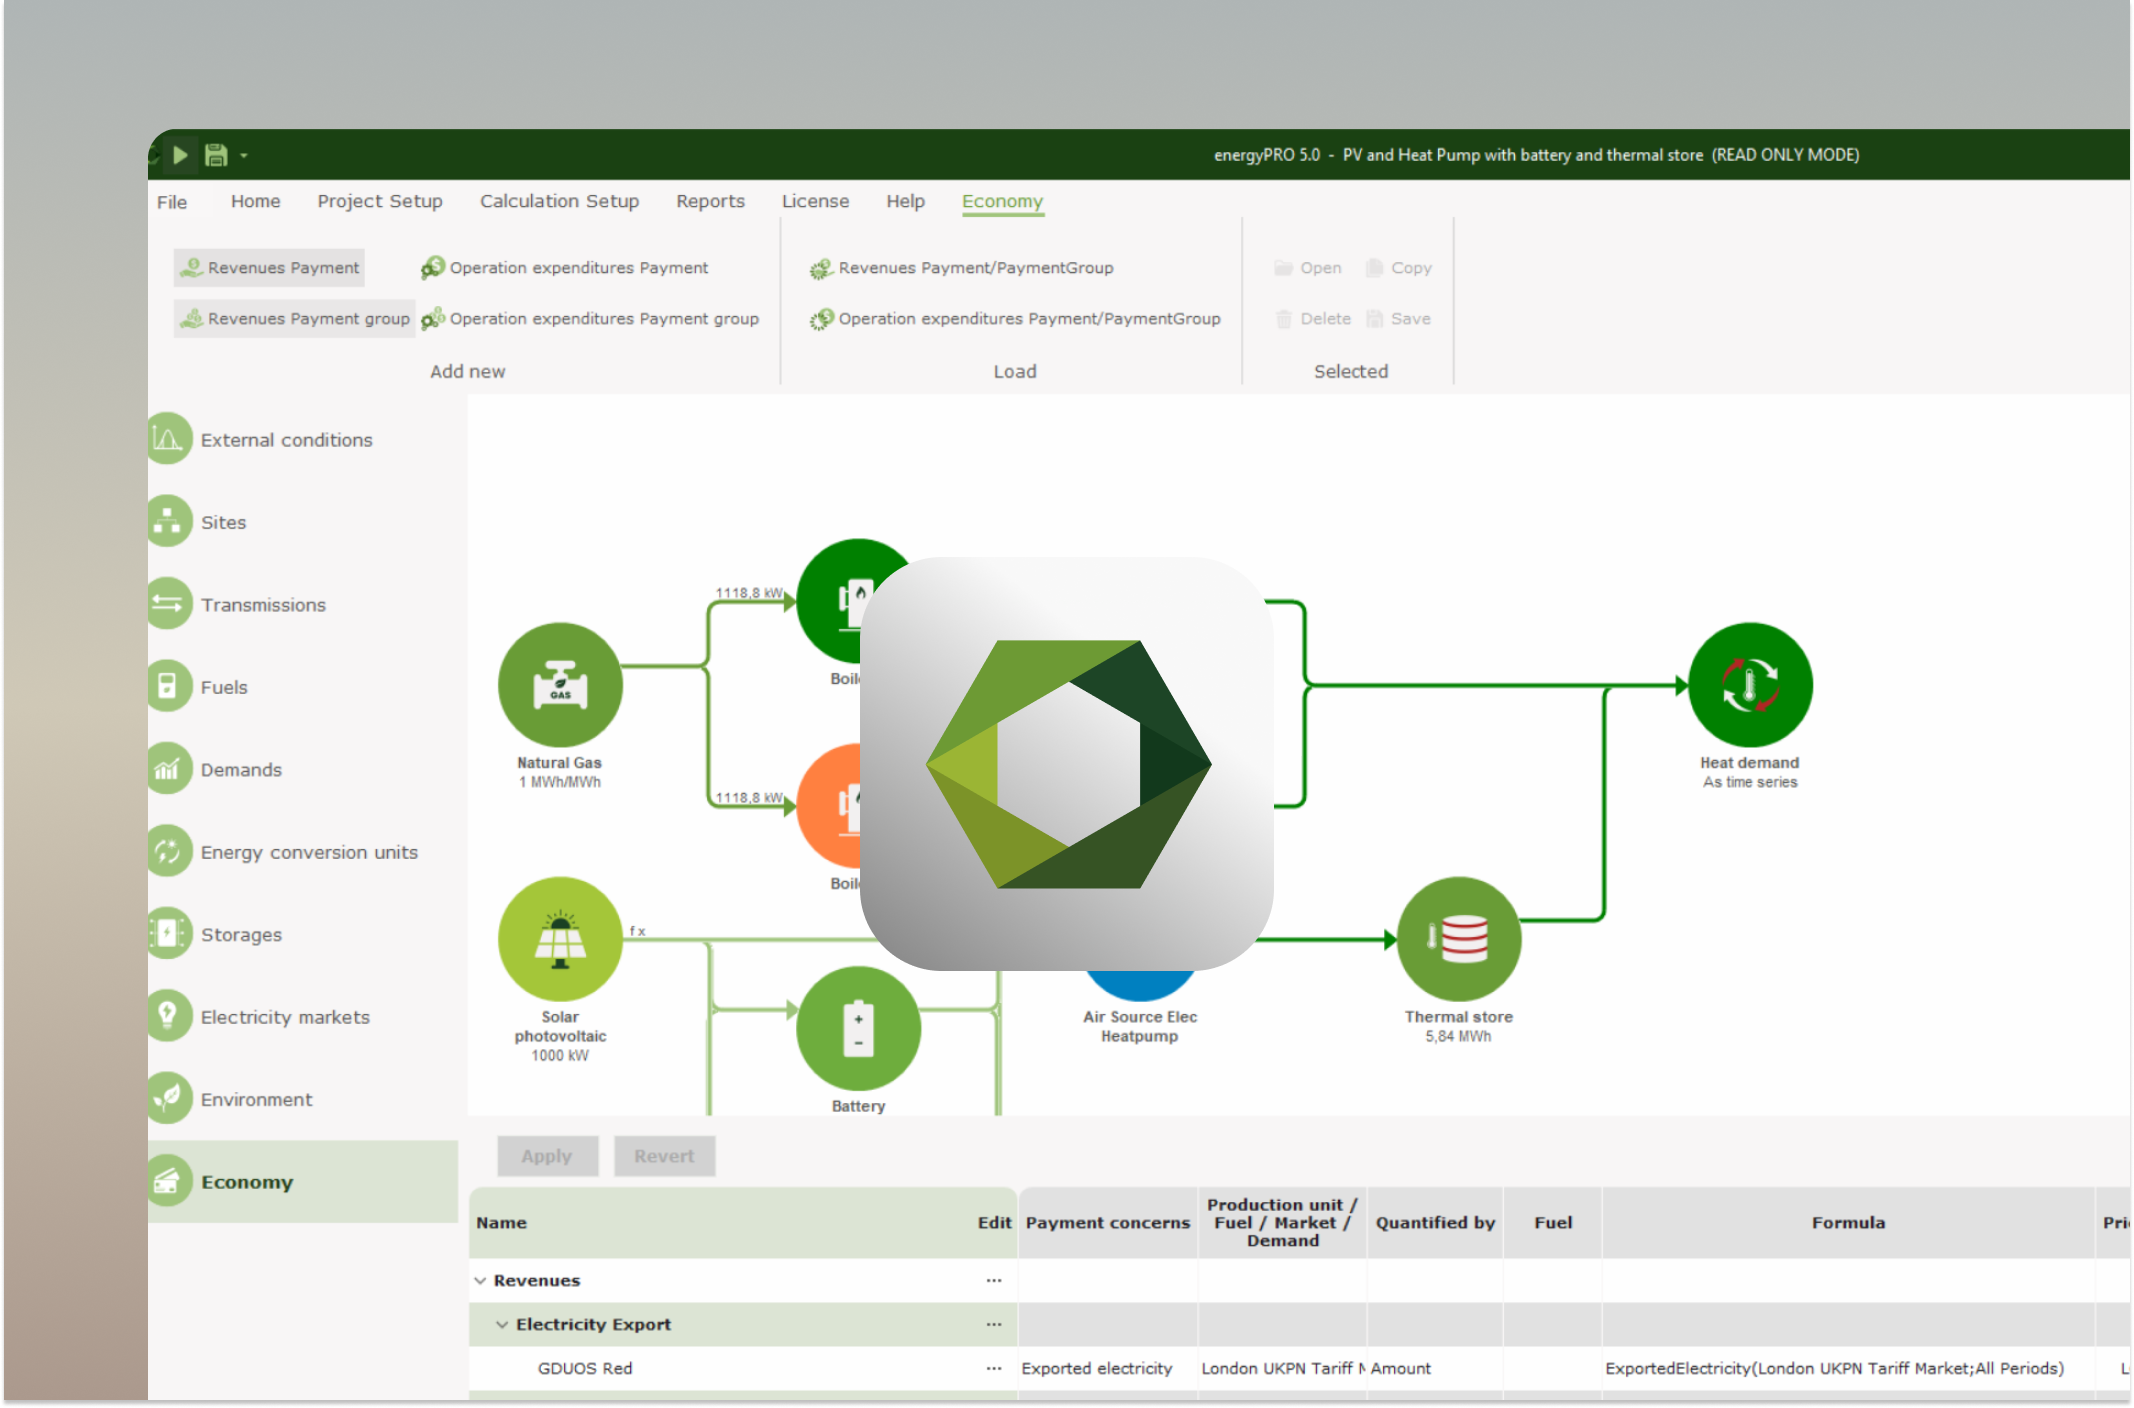This screenshot has height=1408, width=2134.
Task: Run the calculation with the play button
Action: [x=181, y=155]
